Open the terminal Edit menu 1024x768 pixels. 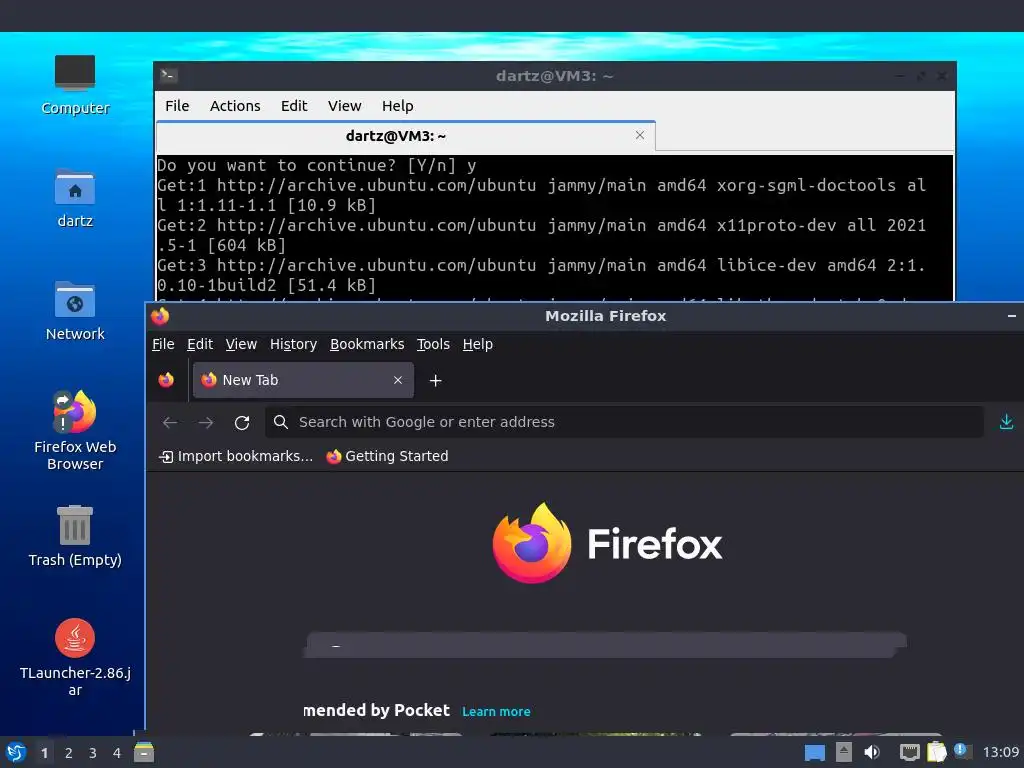tap(294, 106)
